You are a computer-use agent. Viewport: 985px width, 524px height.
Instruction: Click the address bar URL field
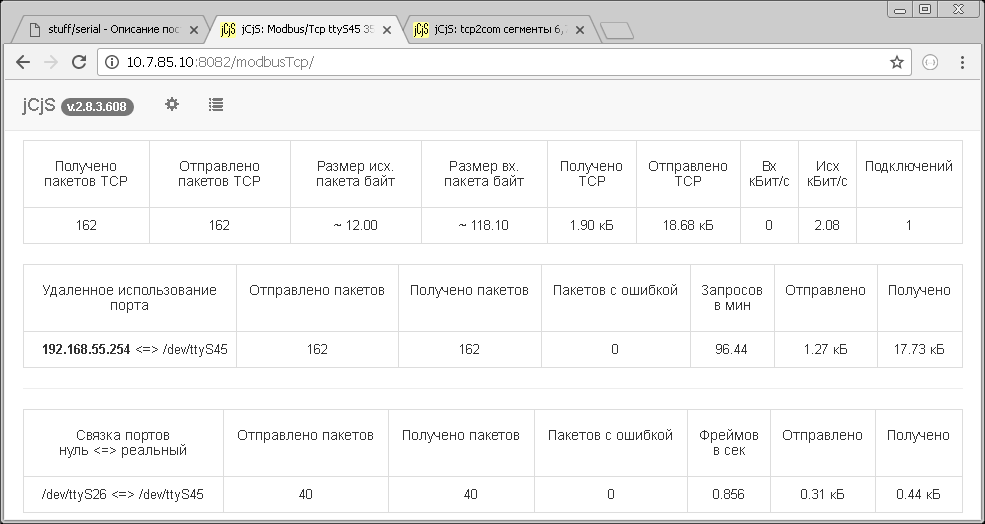point(500,62)
